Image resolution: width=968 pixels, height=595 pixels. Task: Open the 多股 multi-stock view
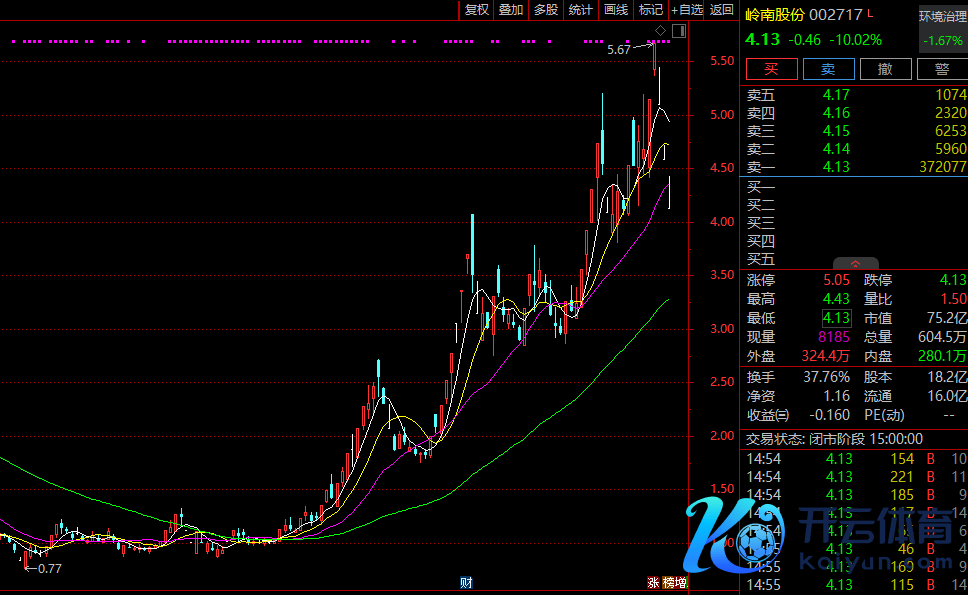545,10
